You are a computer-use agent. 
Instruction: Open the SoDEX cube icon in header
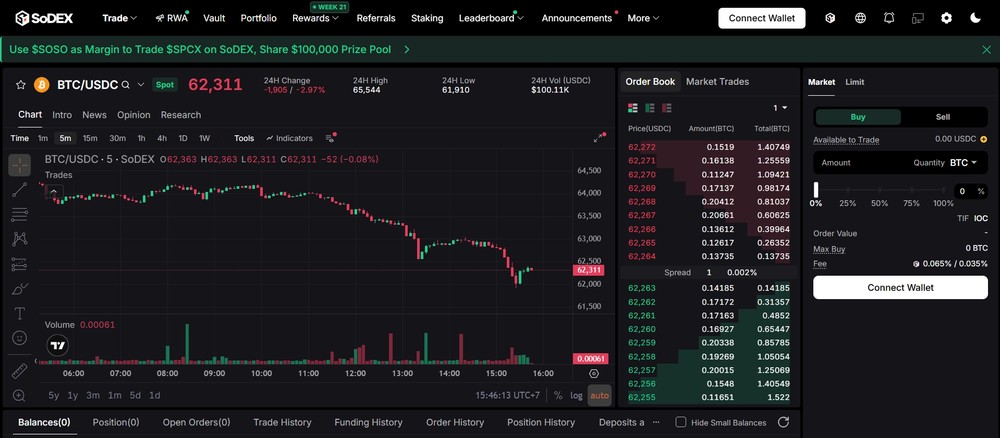pos(830,18)
